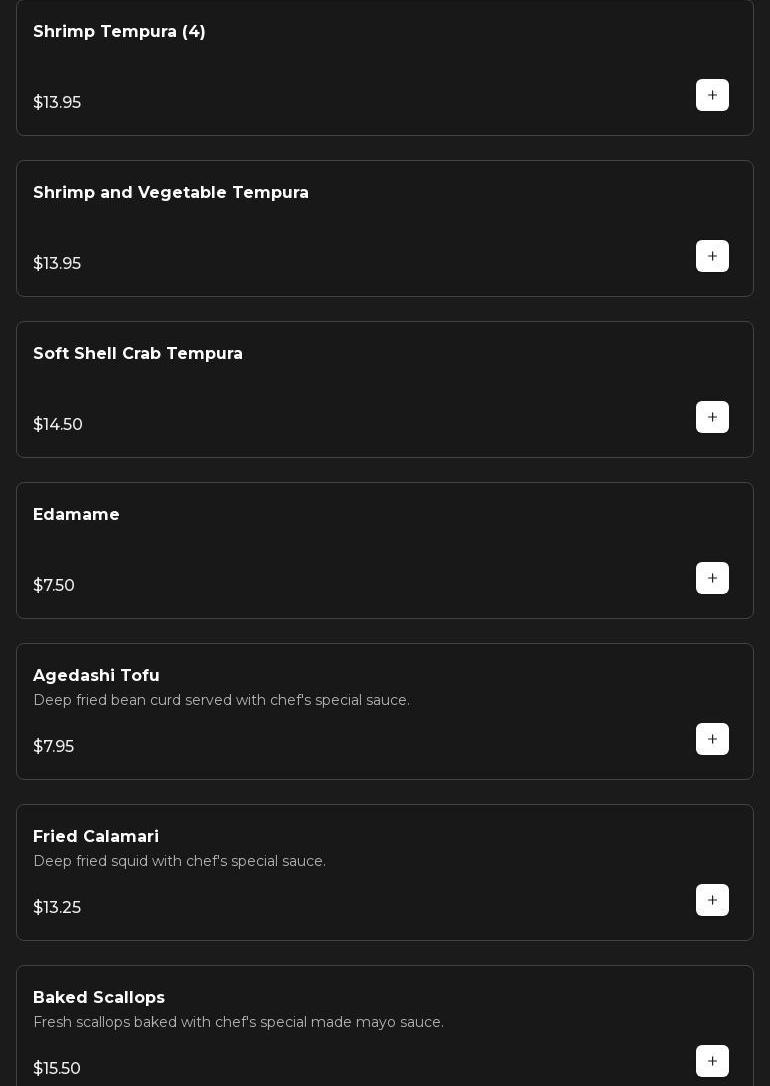
Task: Tap the plus icon for Baked Scallops
Action: (x=712, y=1061)
